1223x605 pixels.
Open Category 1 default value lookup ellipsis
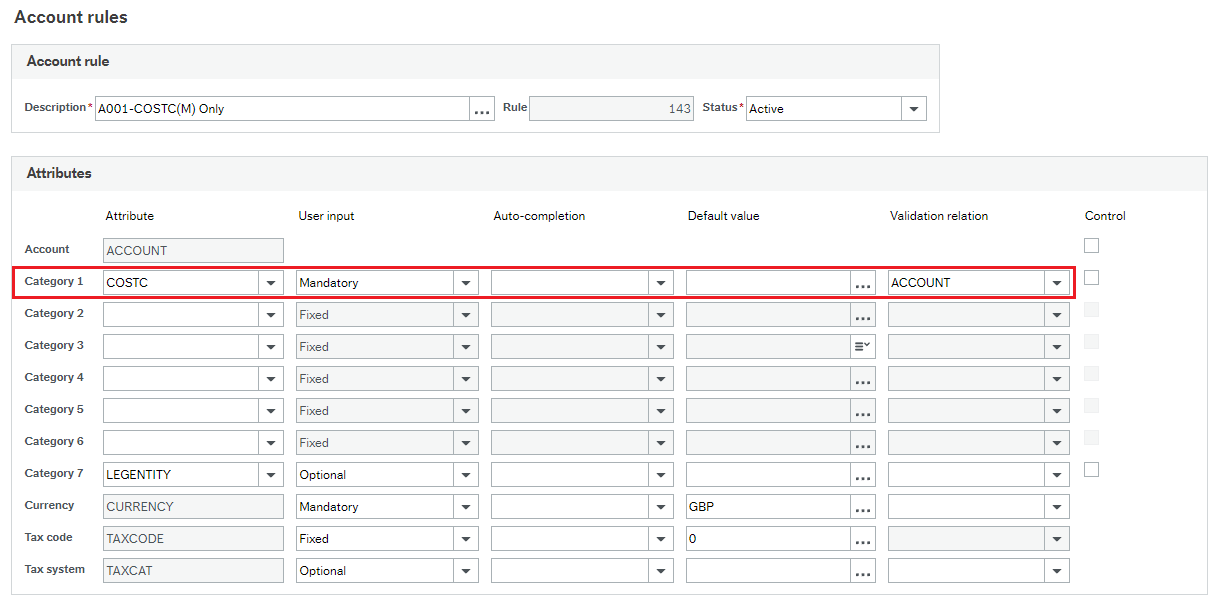click(862, 282)
